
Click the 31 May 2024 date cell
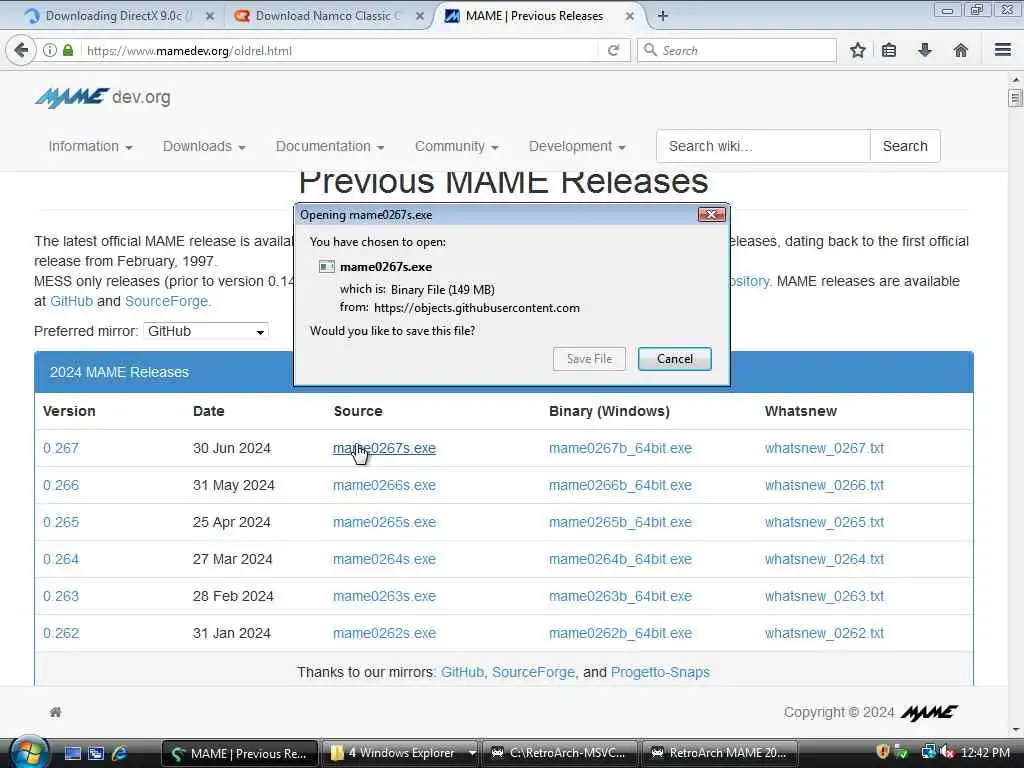[x=233, y=485]
